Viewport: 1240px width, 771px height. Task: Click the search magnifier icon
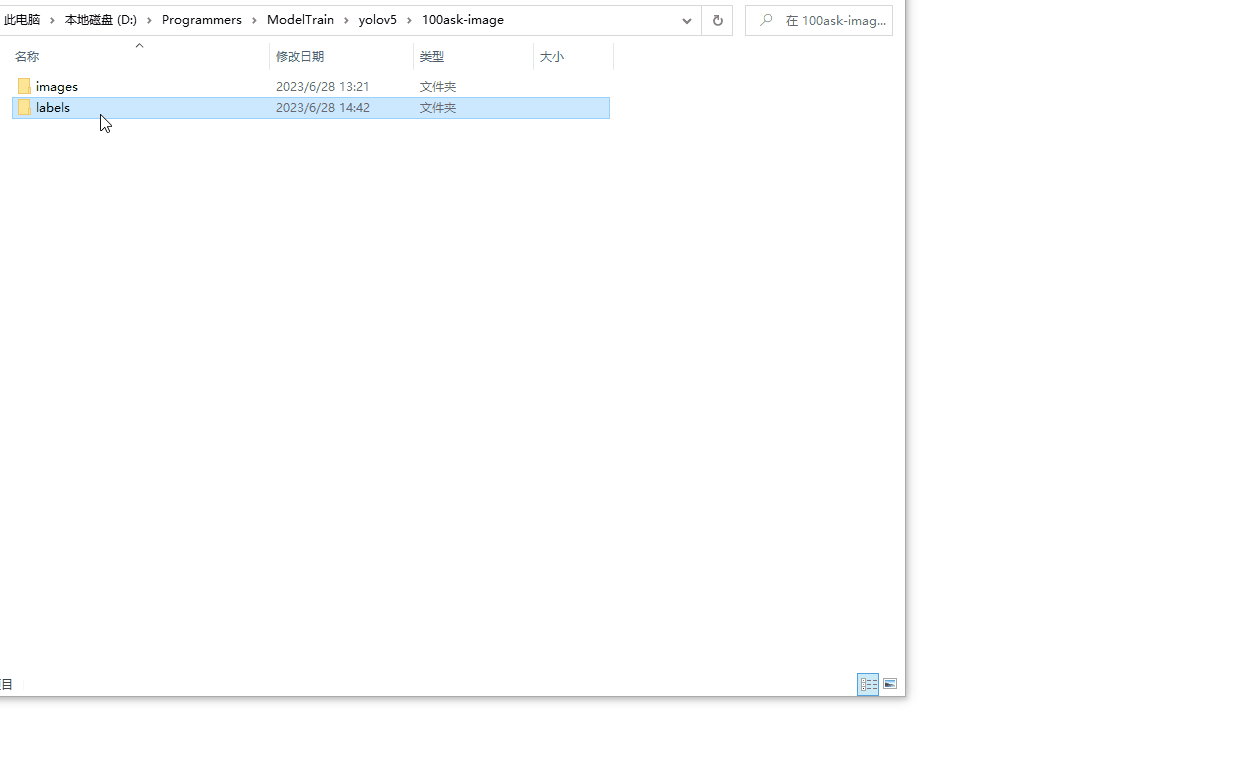[x=766, y=20]
